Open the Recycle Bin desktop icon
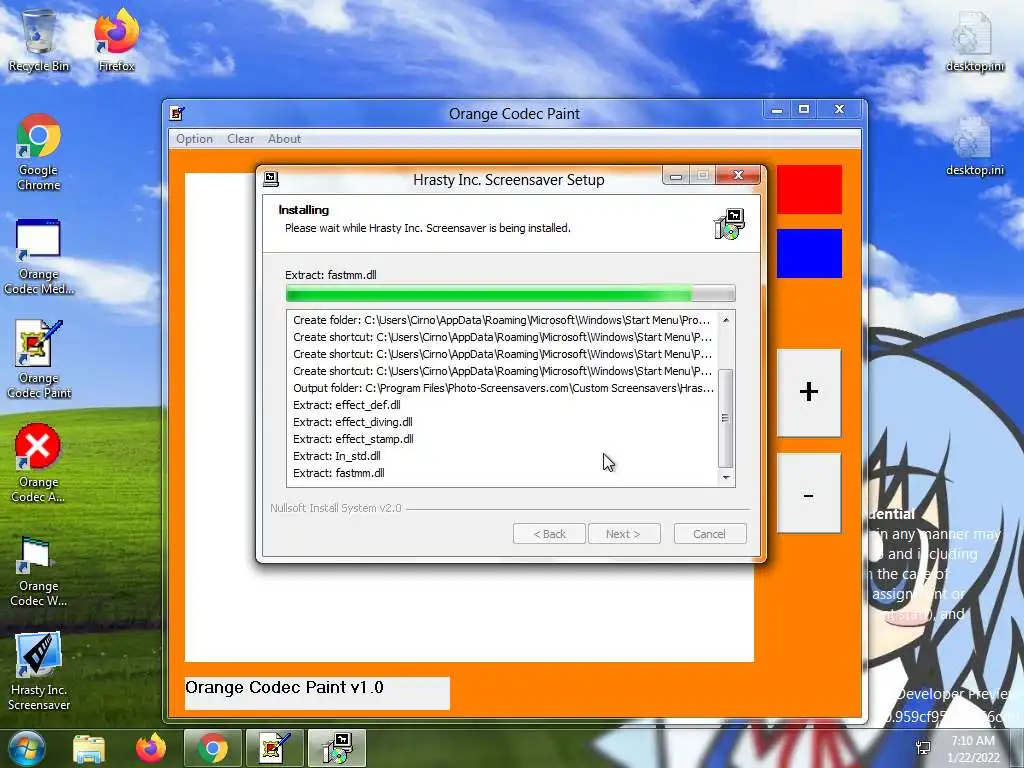Screen dimensions: 1024x768 tap(39, 40)
